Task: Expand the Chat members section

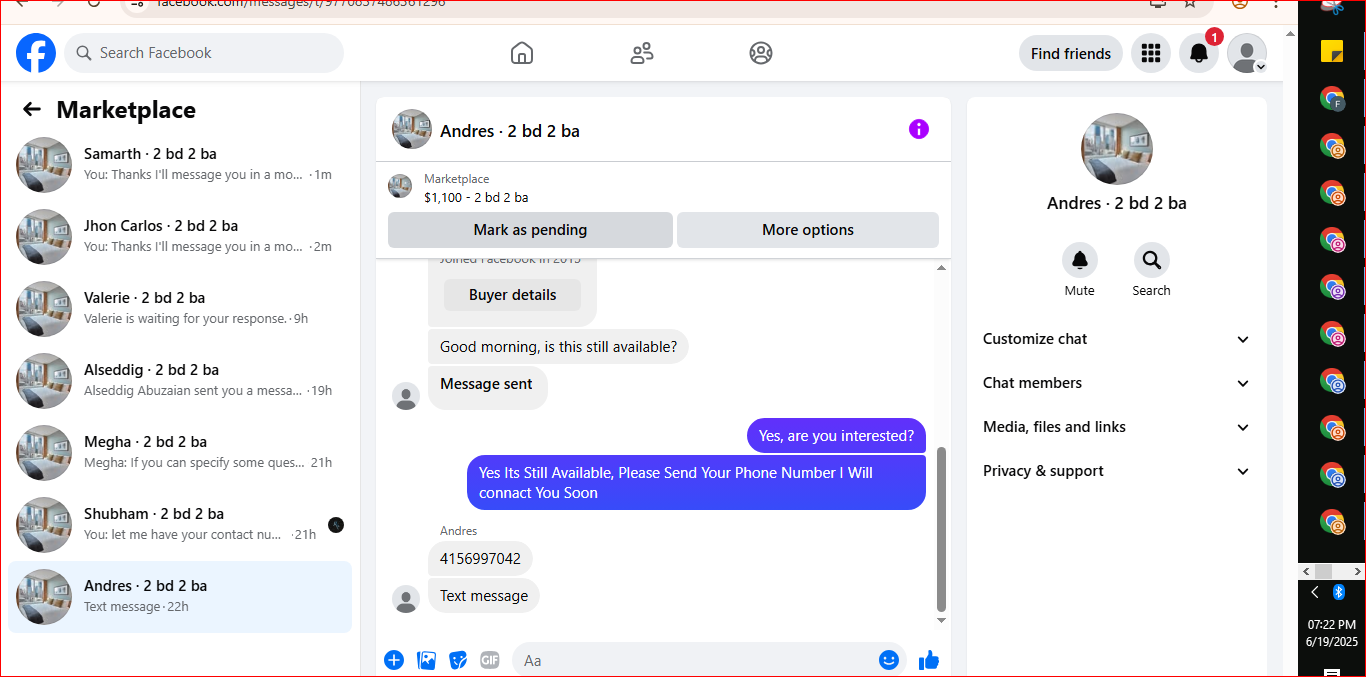Action: (x=1116, y=383)
